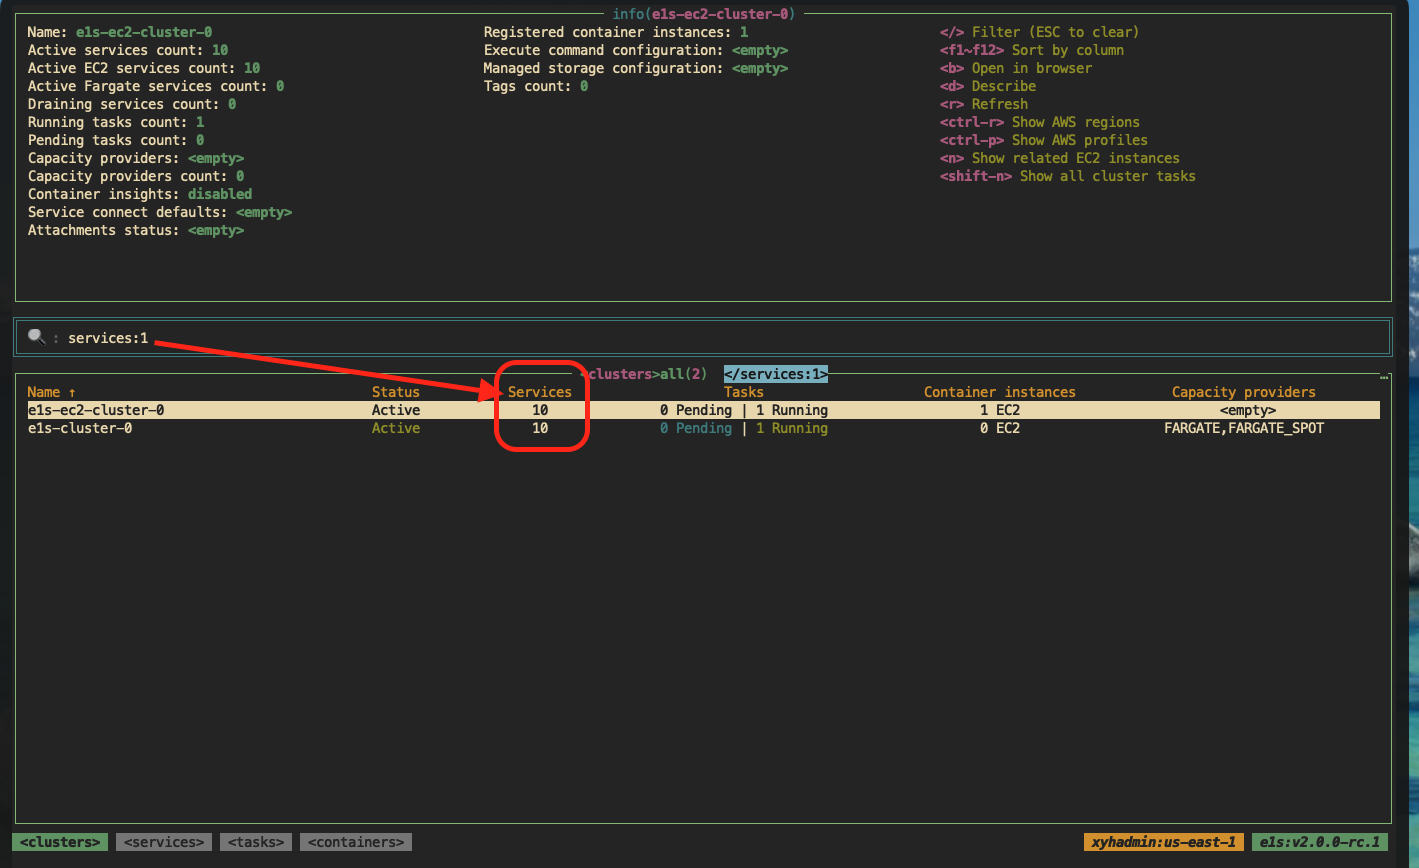Click Managed storage configuration line
Image resolution: width=1419 pixels, height=868 pixels.
click(x=636, y=68)
